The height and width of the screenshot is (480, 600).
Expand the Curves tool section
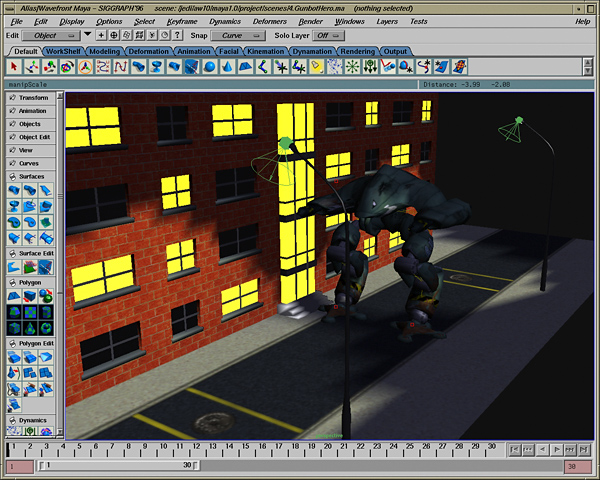tap(31, 163)
